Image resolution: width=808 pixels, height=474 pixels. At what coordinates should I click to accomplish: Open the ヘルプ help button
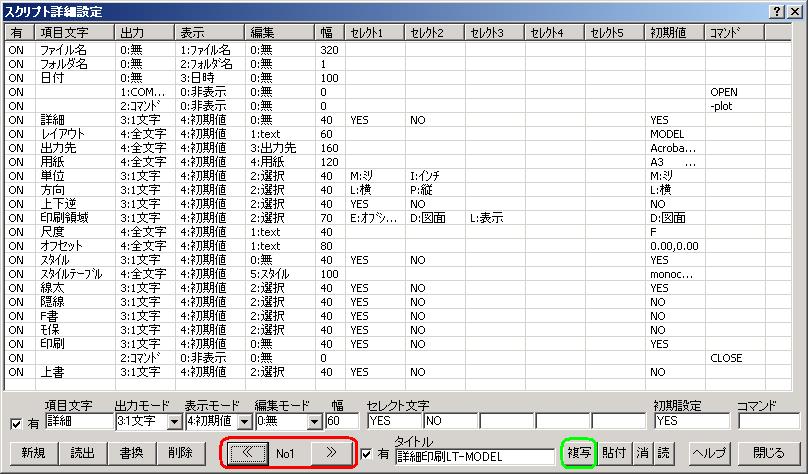[x=709, y=452]
